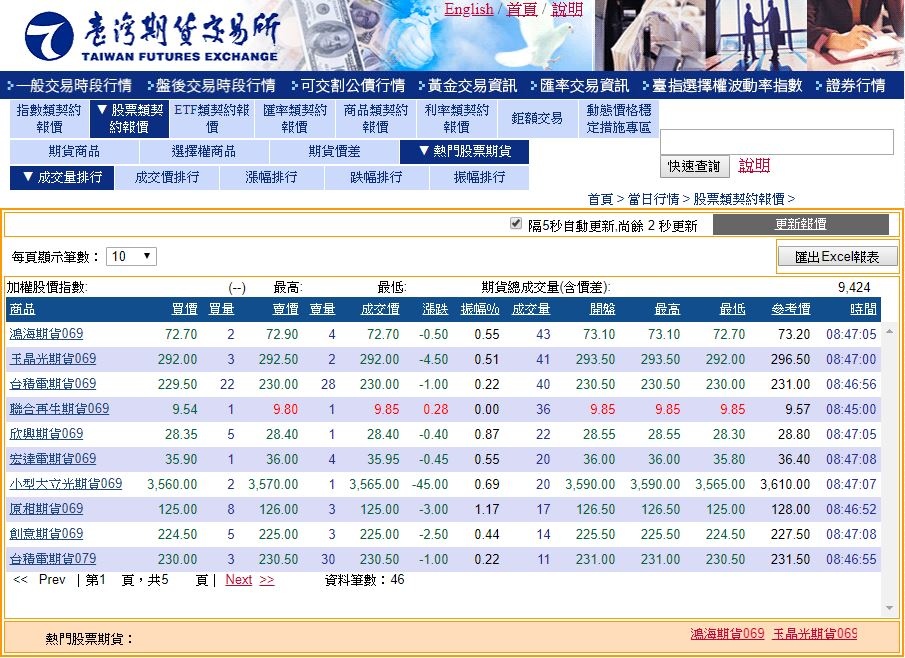The width and height of the screenshot is (905, 658).
Task: Click 當日行情 breadcrumb
Action: click(x=653, y=199)
